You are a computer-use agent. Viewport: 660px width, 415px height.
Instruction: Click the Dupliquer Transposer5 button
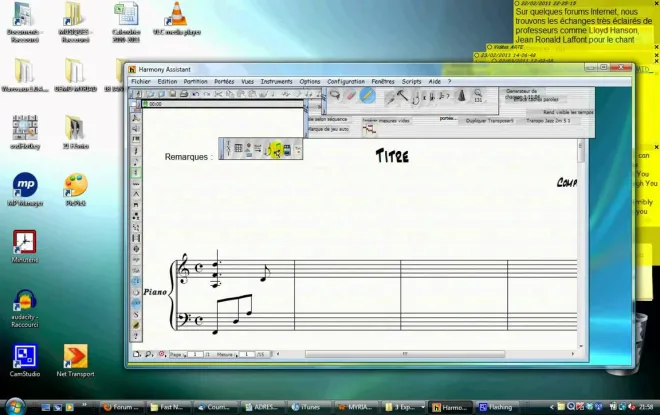(490, 121)
